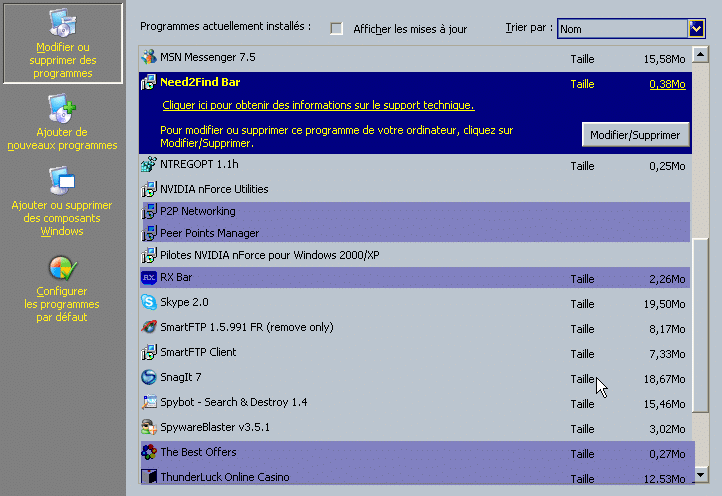Click the MSN Messenger 7.5 icon
The height and width of the screenshot is (496, 722).
click(x=149, y=57)
